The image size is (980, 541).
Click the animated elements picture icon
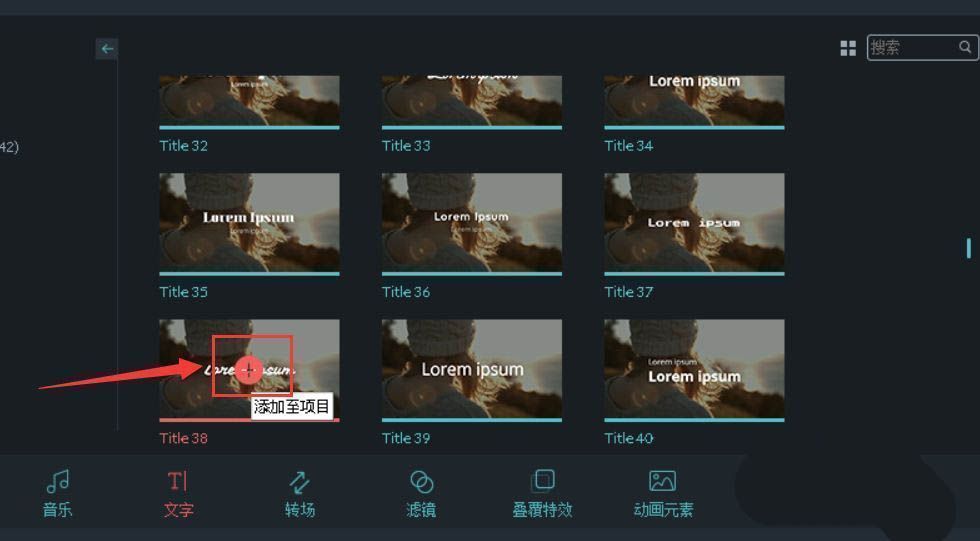[662, 481]
